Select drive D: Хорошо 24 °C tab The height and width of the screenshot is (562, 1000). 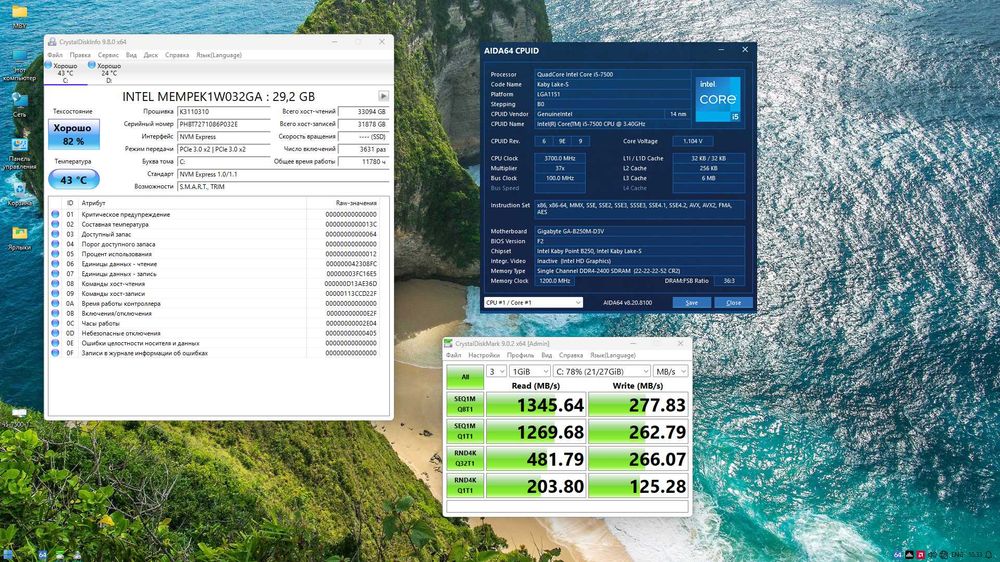(108, 73)
